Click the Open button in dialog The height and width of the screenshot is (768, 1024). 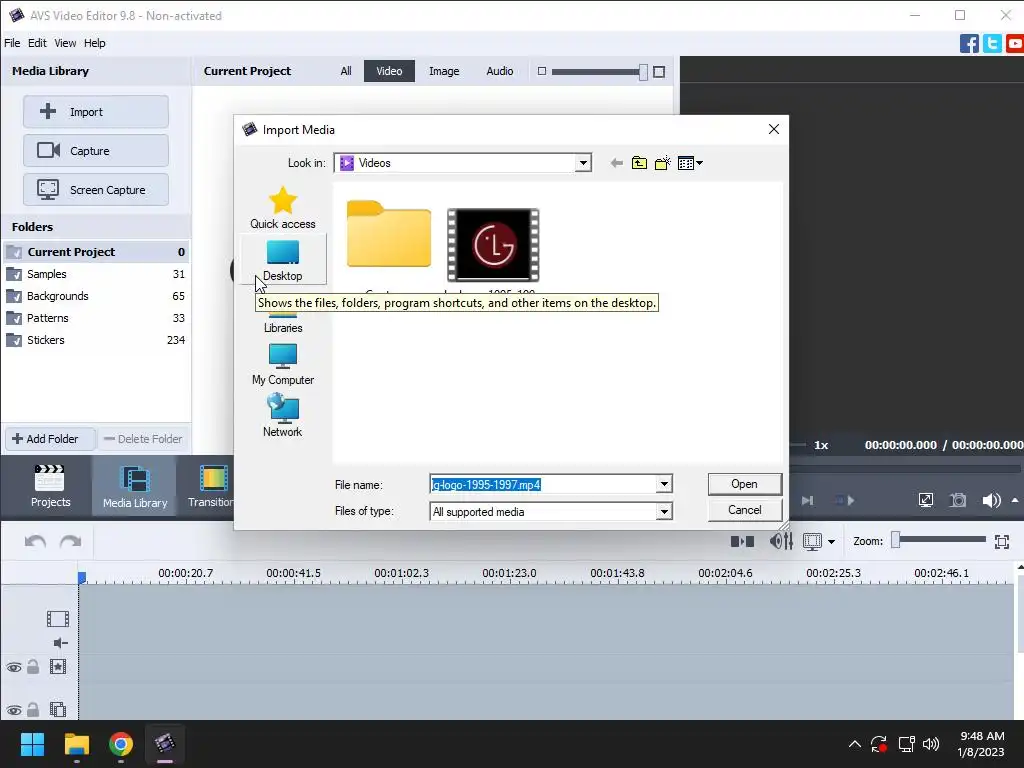[x=744, y=484]
